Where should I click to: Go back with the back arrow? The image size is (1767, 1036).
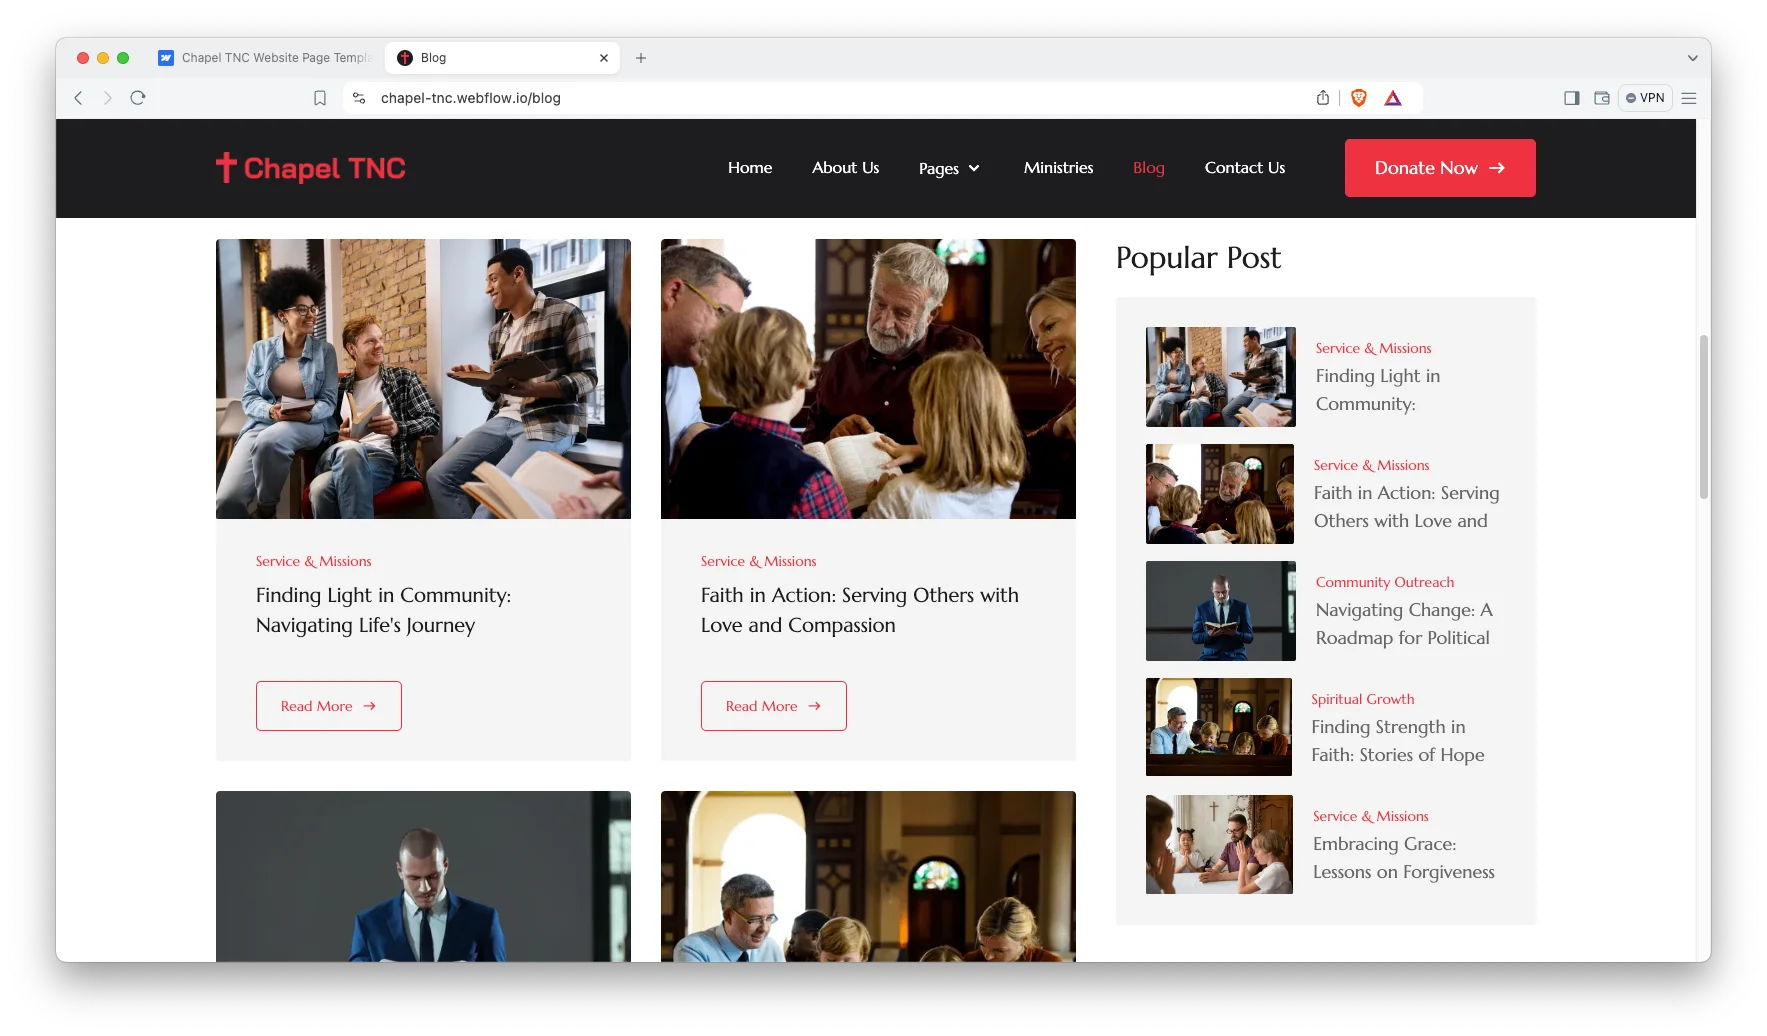[78, 98]
